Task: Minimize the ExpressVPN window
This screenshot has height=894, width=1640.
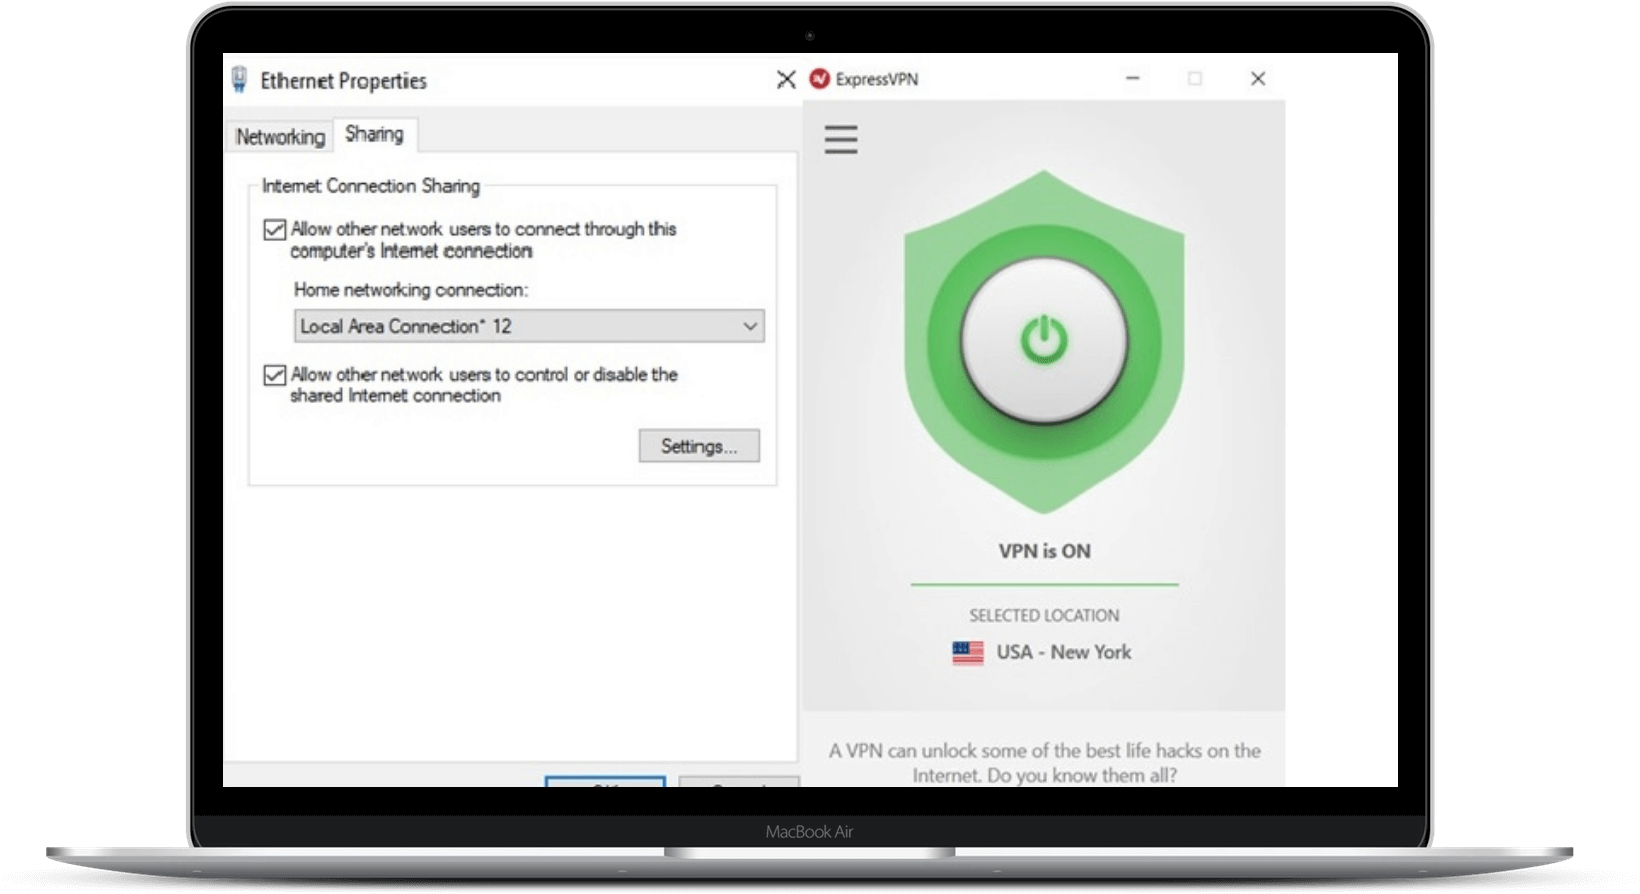Action: [x=1133, y=79]
